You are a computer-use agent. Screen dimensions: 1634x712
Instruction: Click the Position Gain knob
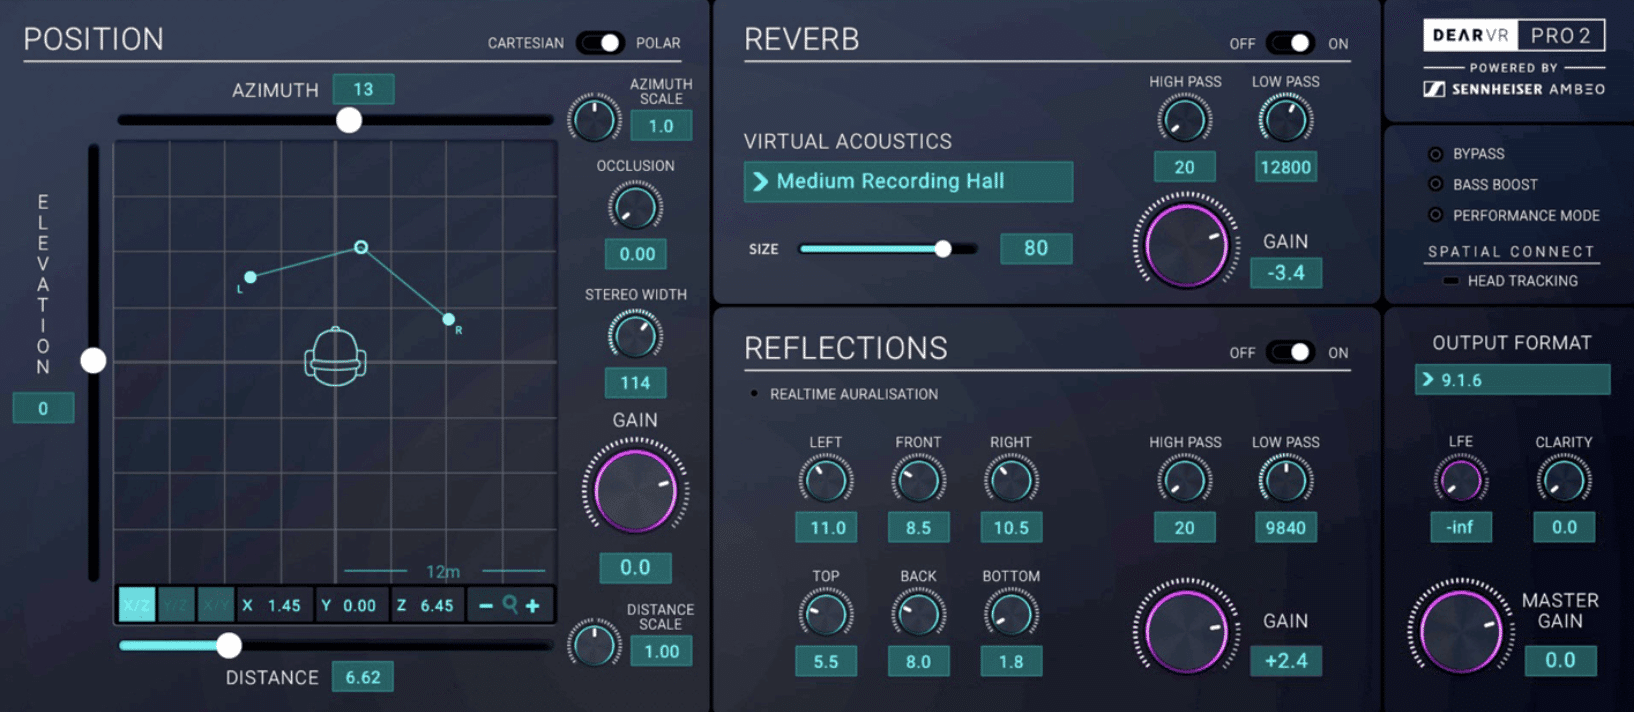coord(635,490)
